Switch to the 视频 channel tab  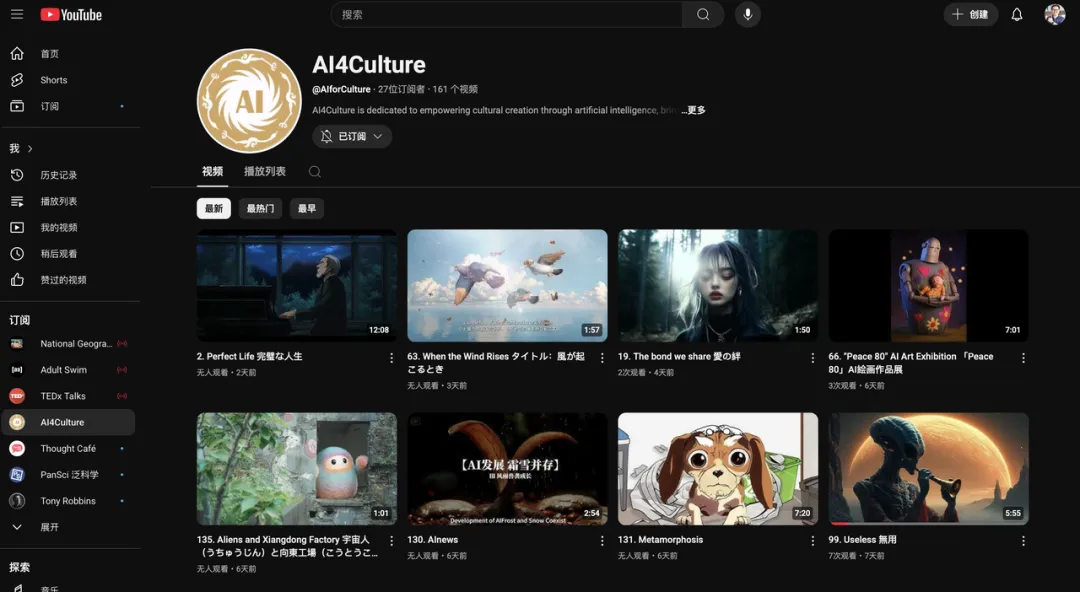point(212,171)
